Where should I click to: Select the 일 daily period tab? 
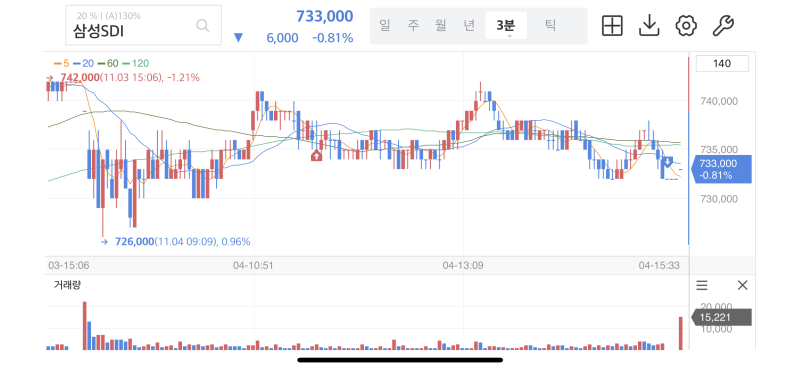[385, 25]
